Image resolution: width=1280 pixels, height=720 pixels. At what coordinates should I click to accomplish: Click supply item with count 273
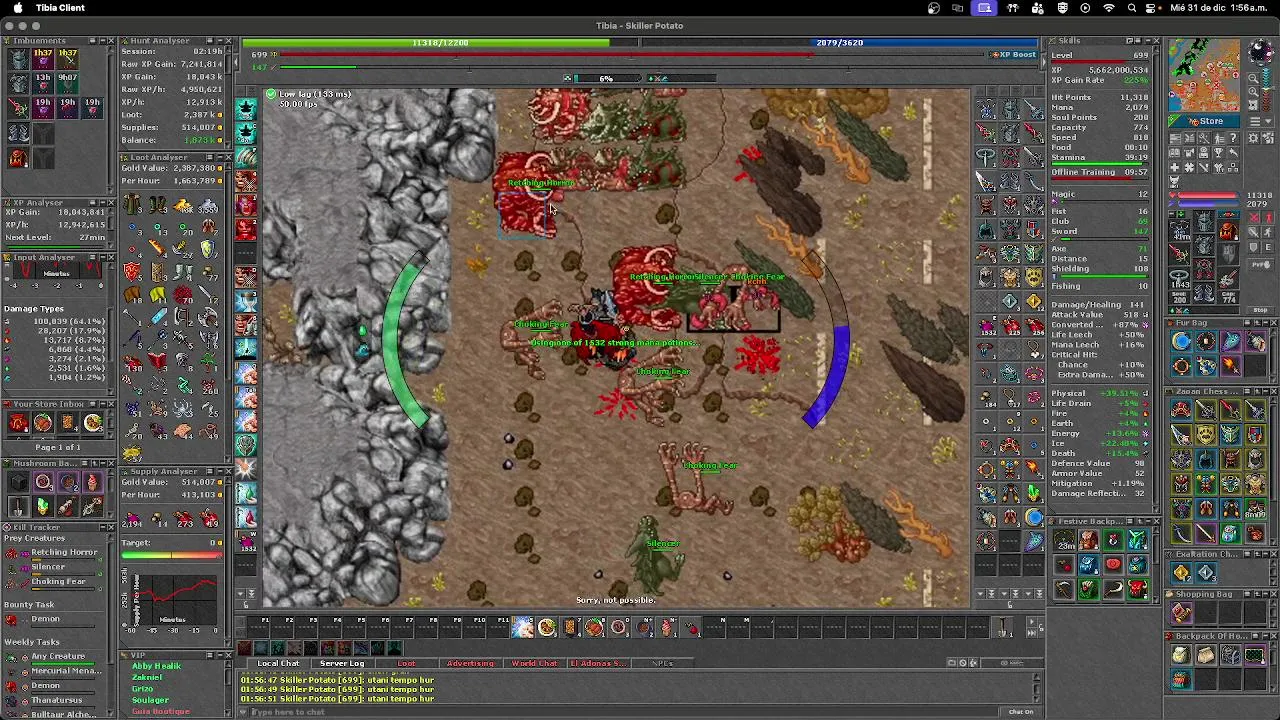coord(182,518)
